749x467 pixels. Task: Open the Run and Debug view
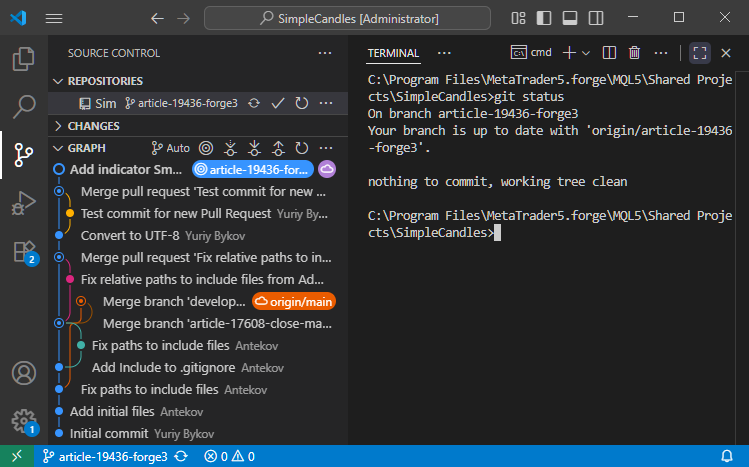click(x=23, y=203)
